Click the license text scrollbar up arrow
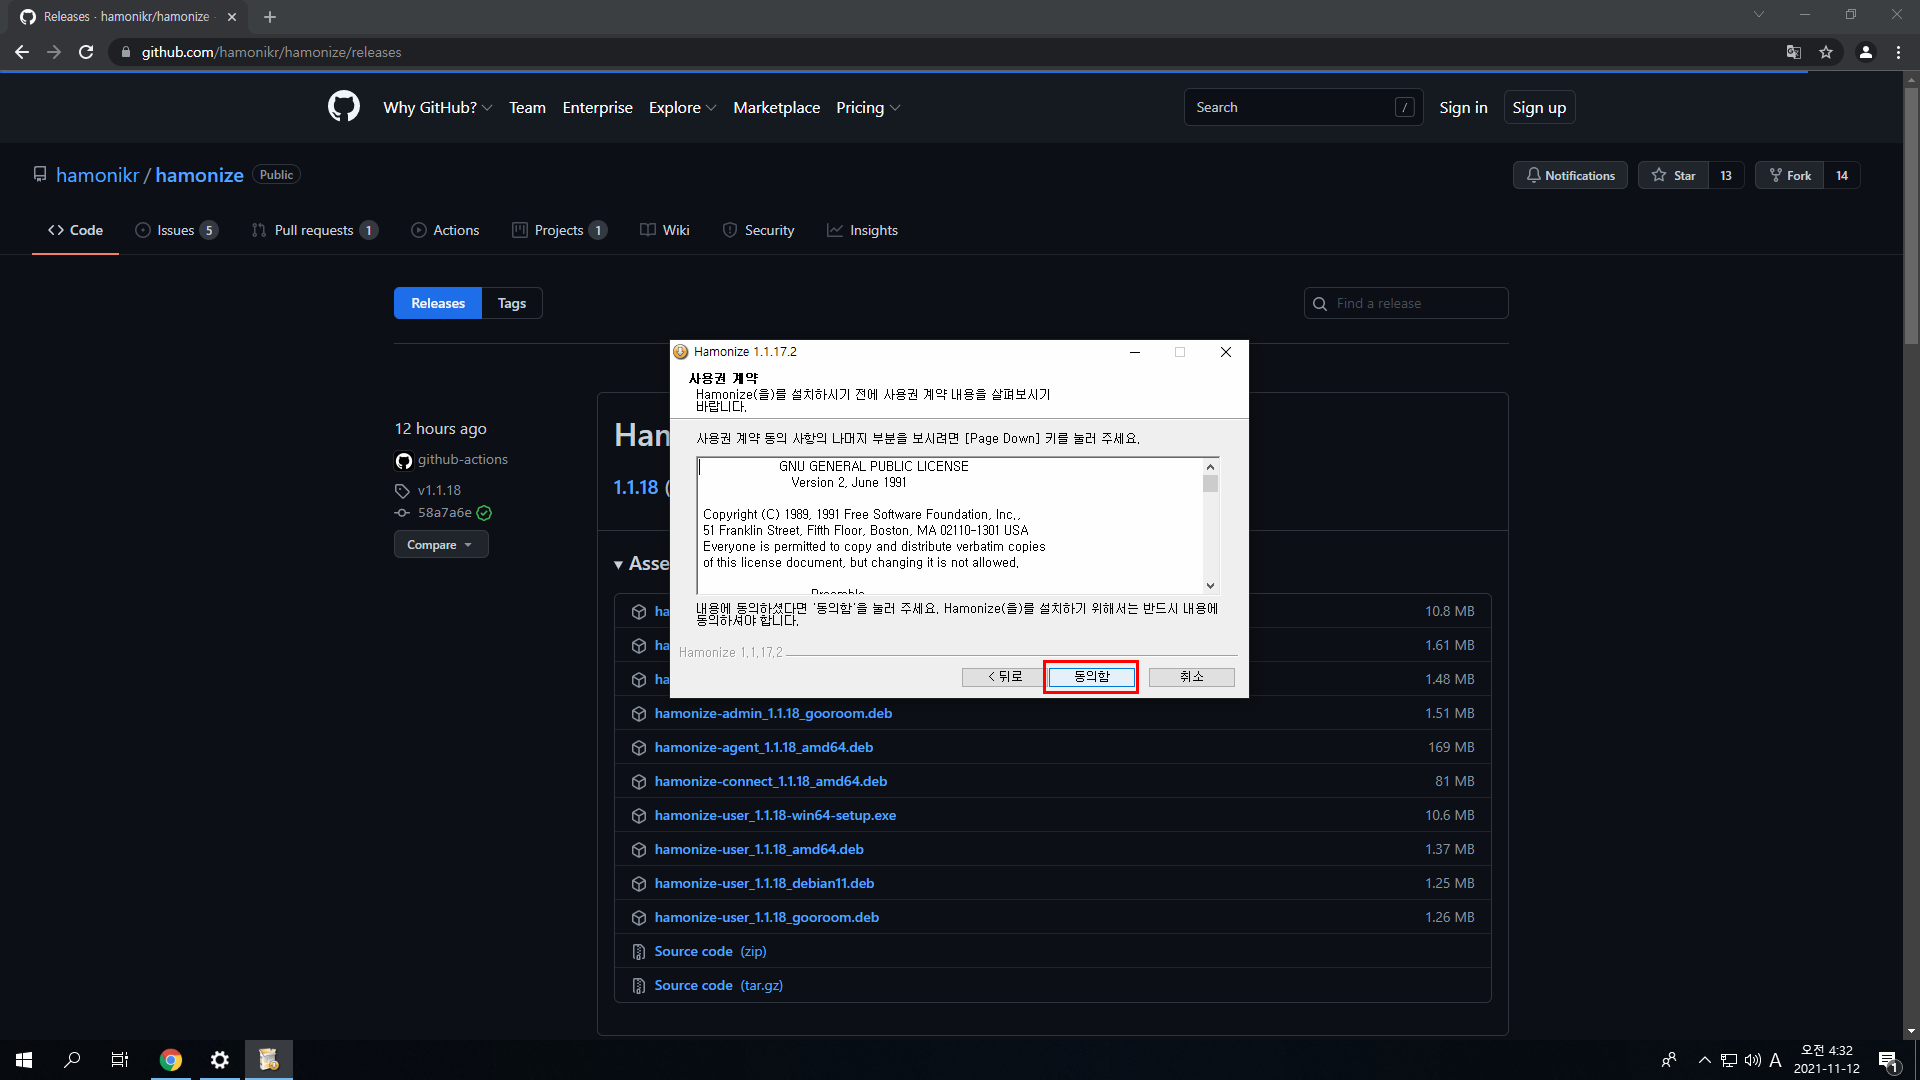The width and height of the screenshot is (1920, 1080). coord(1210,467)
